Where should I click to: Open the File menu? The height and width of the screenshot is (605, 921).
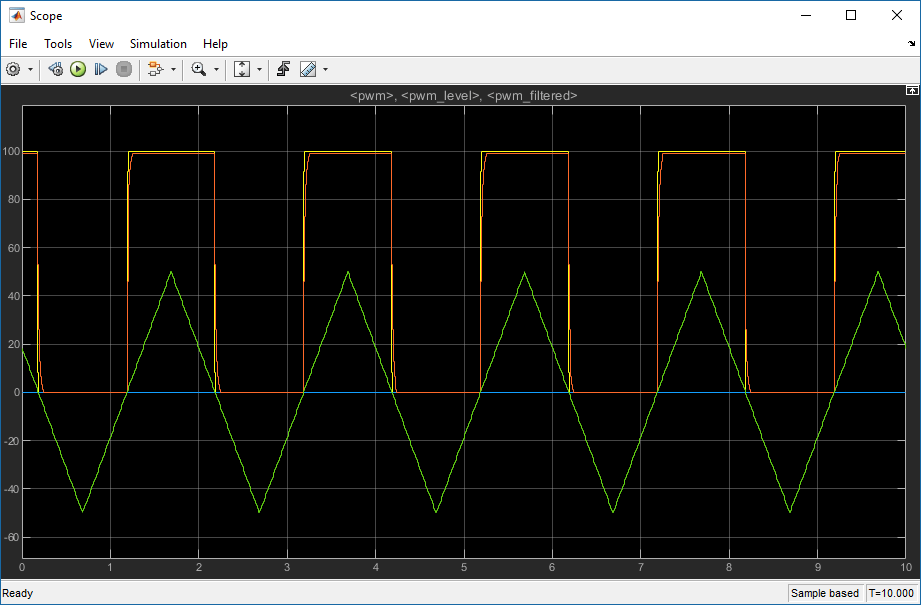[18, 44]
